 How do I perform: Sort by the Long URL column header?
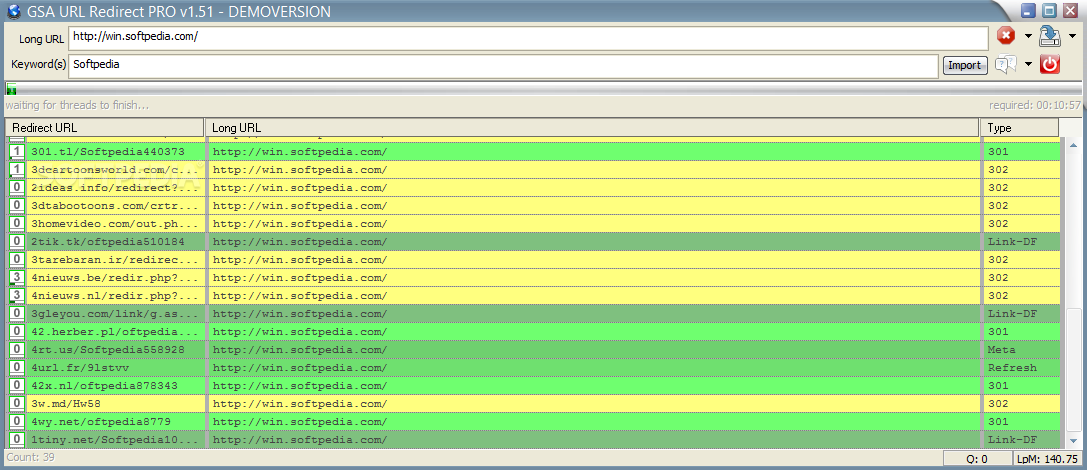[x=592, y=128]
